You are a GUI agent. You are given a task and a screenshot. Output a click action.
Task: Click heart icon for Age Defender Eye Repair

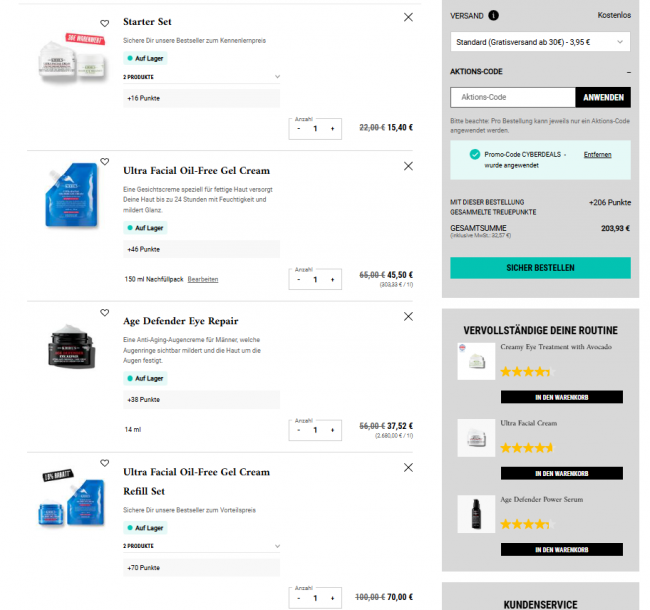tap(105, 313)
